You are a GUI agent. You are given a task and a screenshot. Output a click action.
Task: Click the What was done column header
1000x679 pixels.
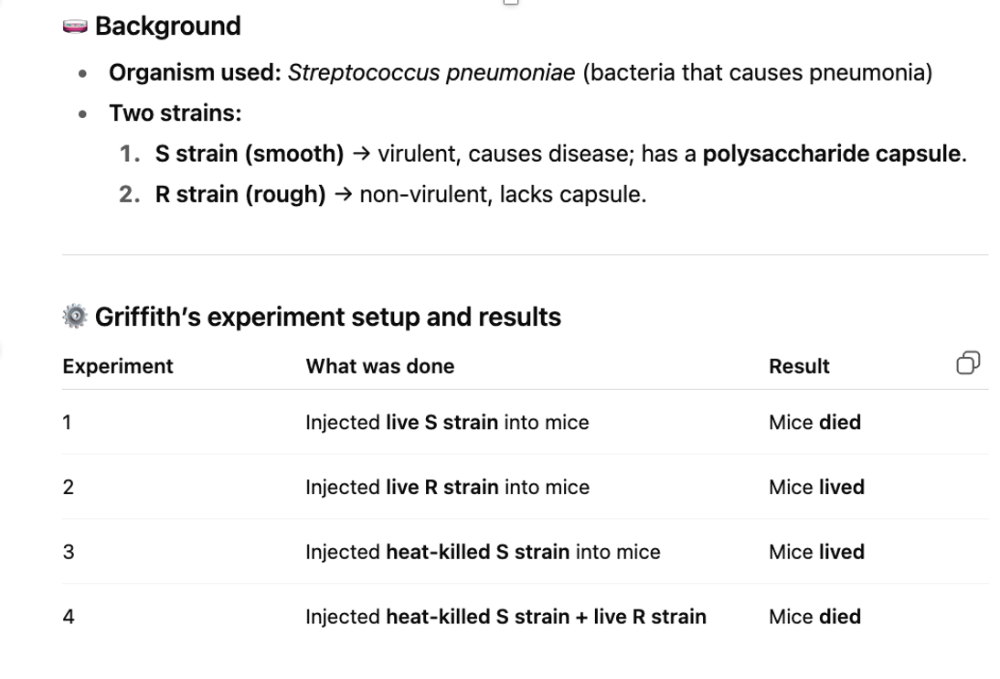(380, 366)
